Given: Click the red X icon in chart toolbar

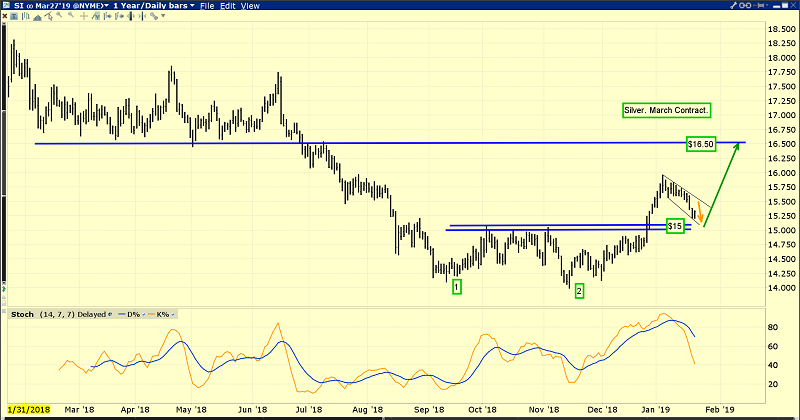Looking at the screenshot, I should (x=5, y=16).
